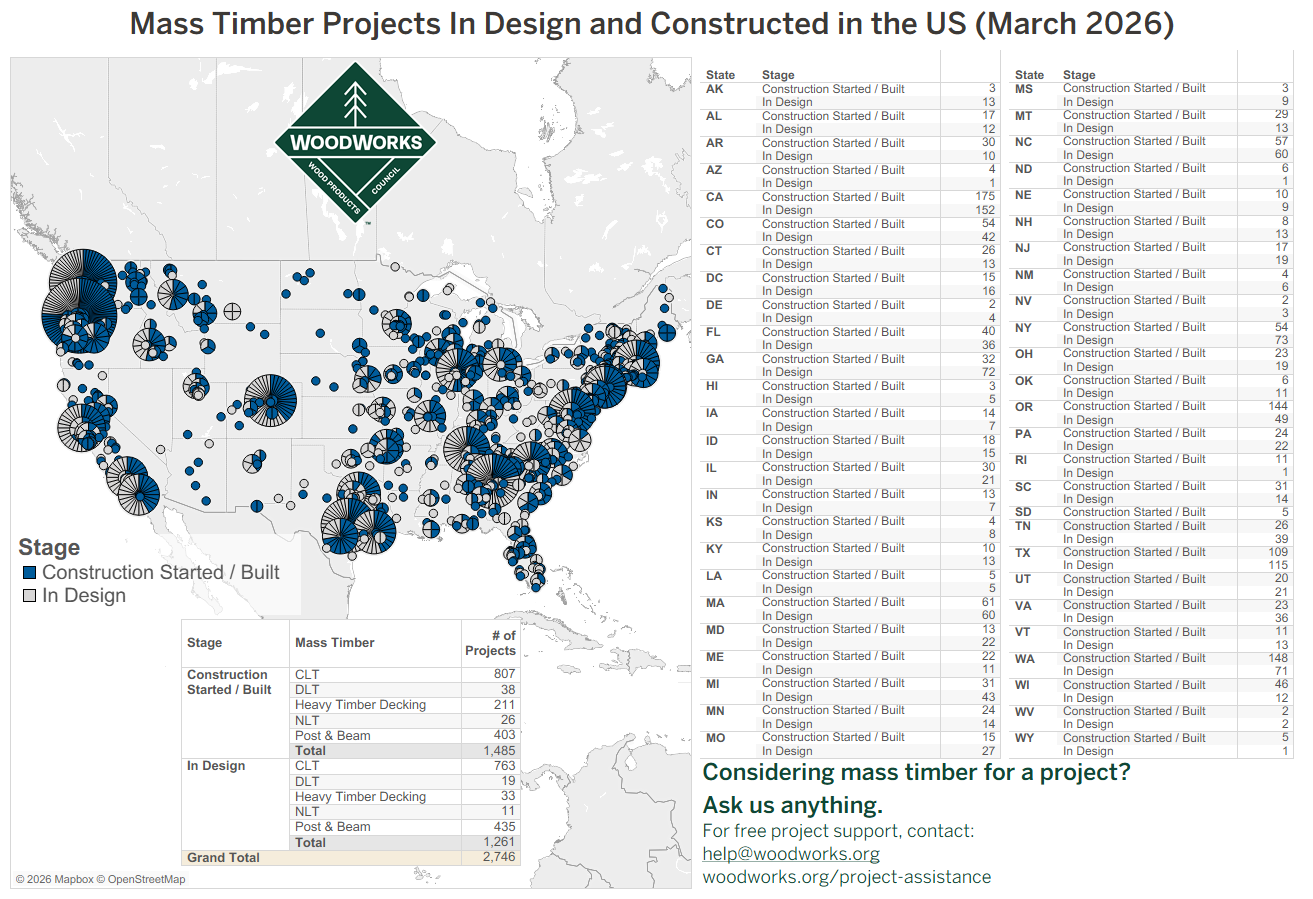Open the help@woodworks.org email link
This screenshot has width=1313, height=899.
point(791,854)
